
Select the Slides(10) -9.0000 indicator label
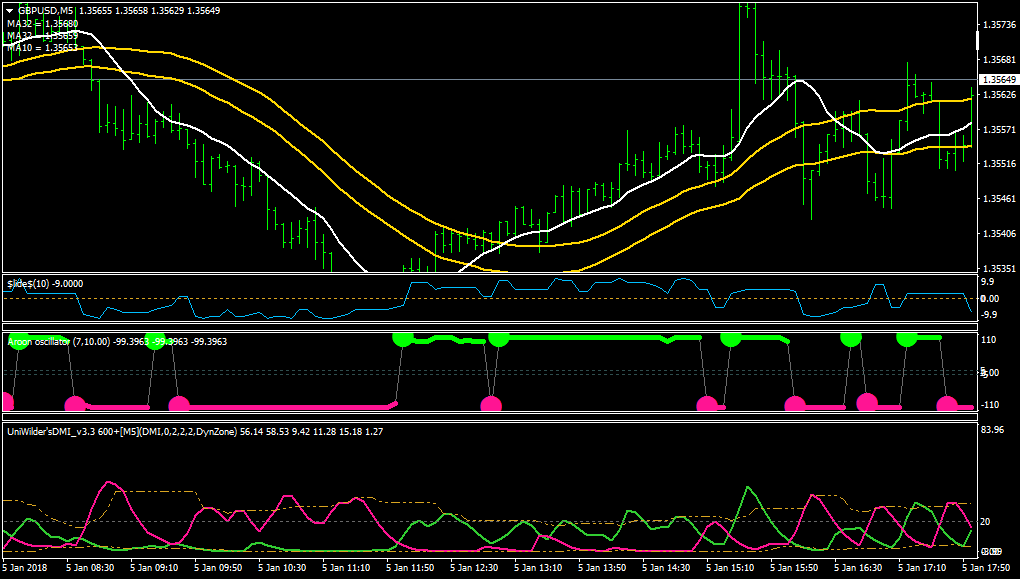coord(45,284)
